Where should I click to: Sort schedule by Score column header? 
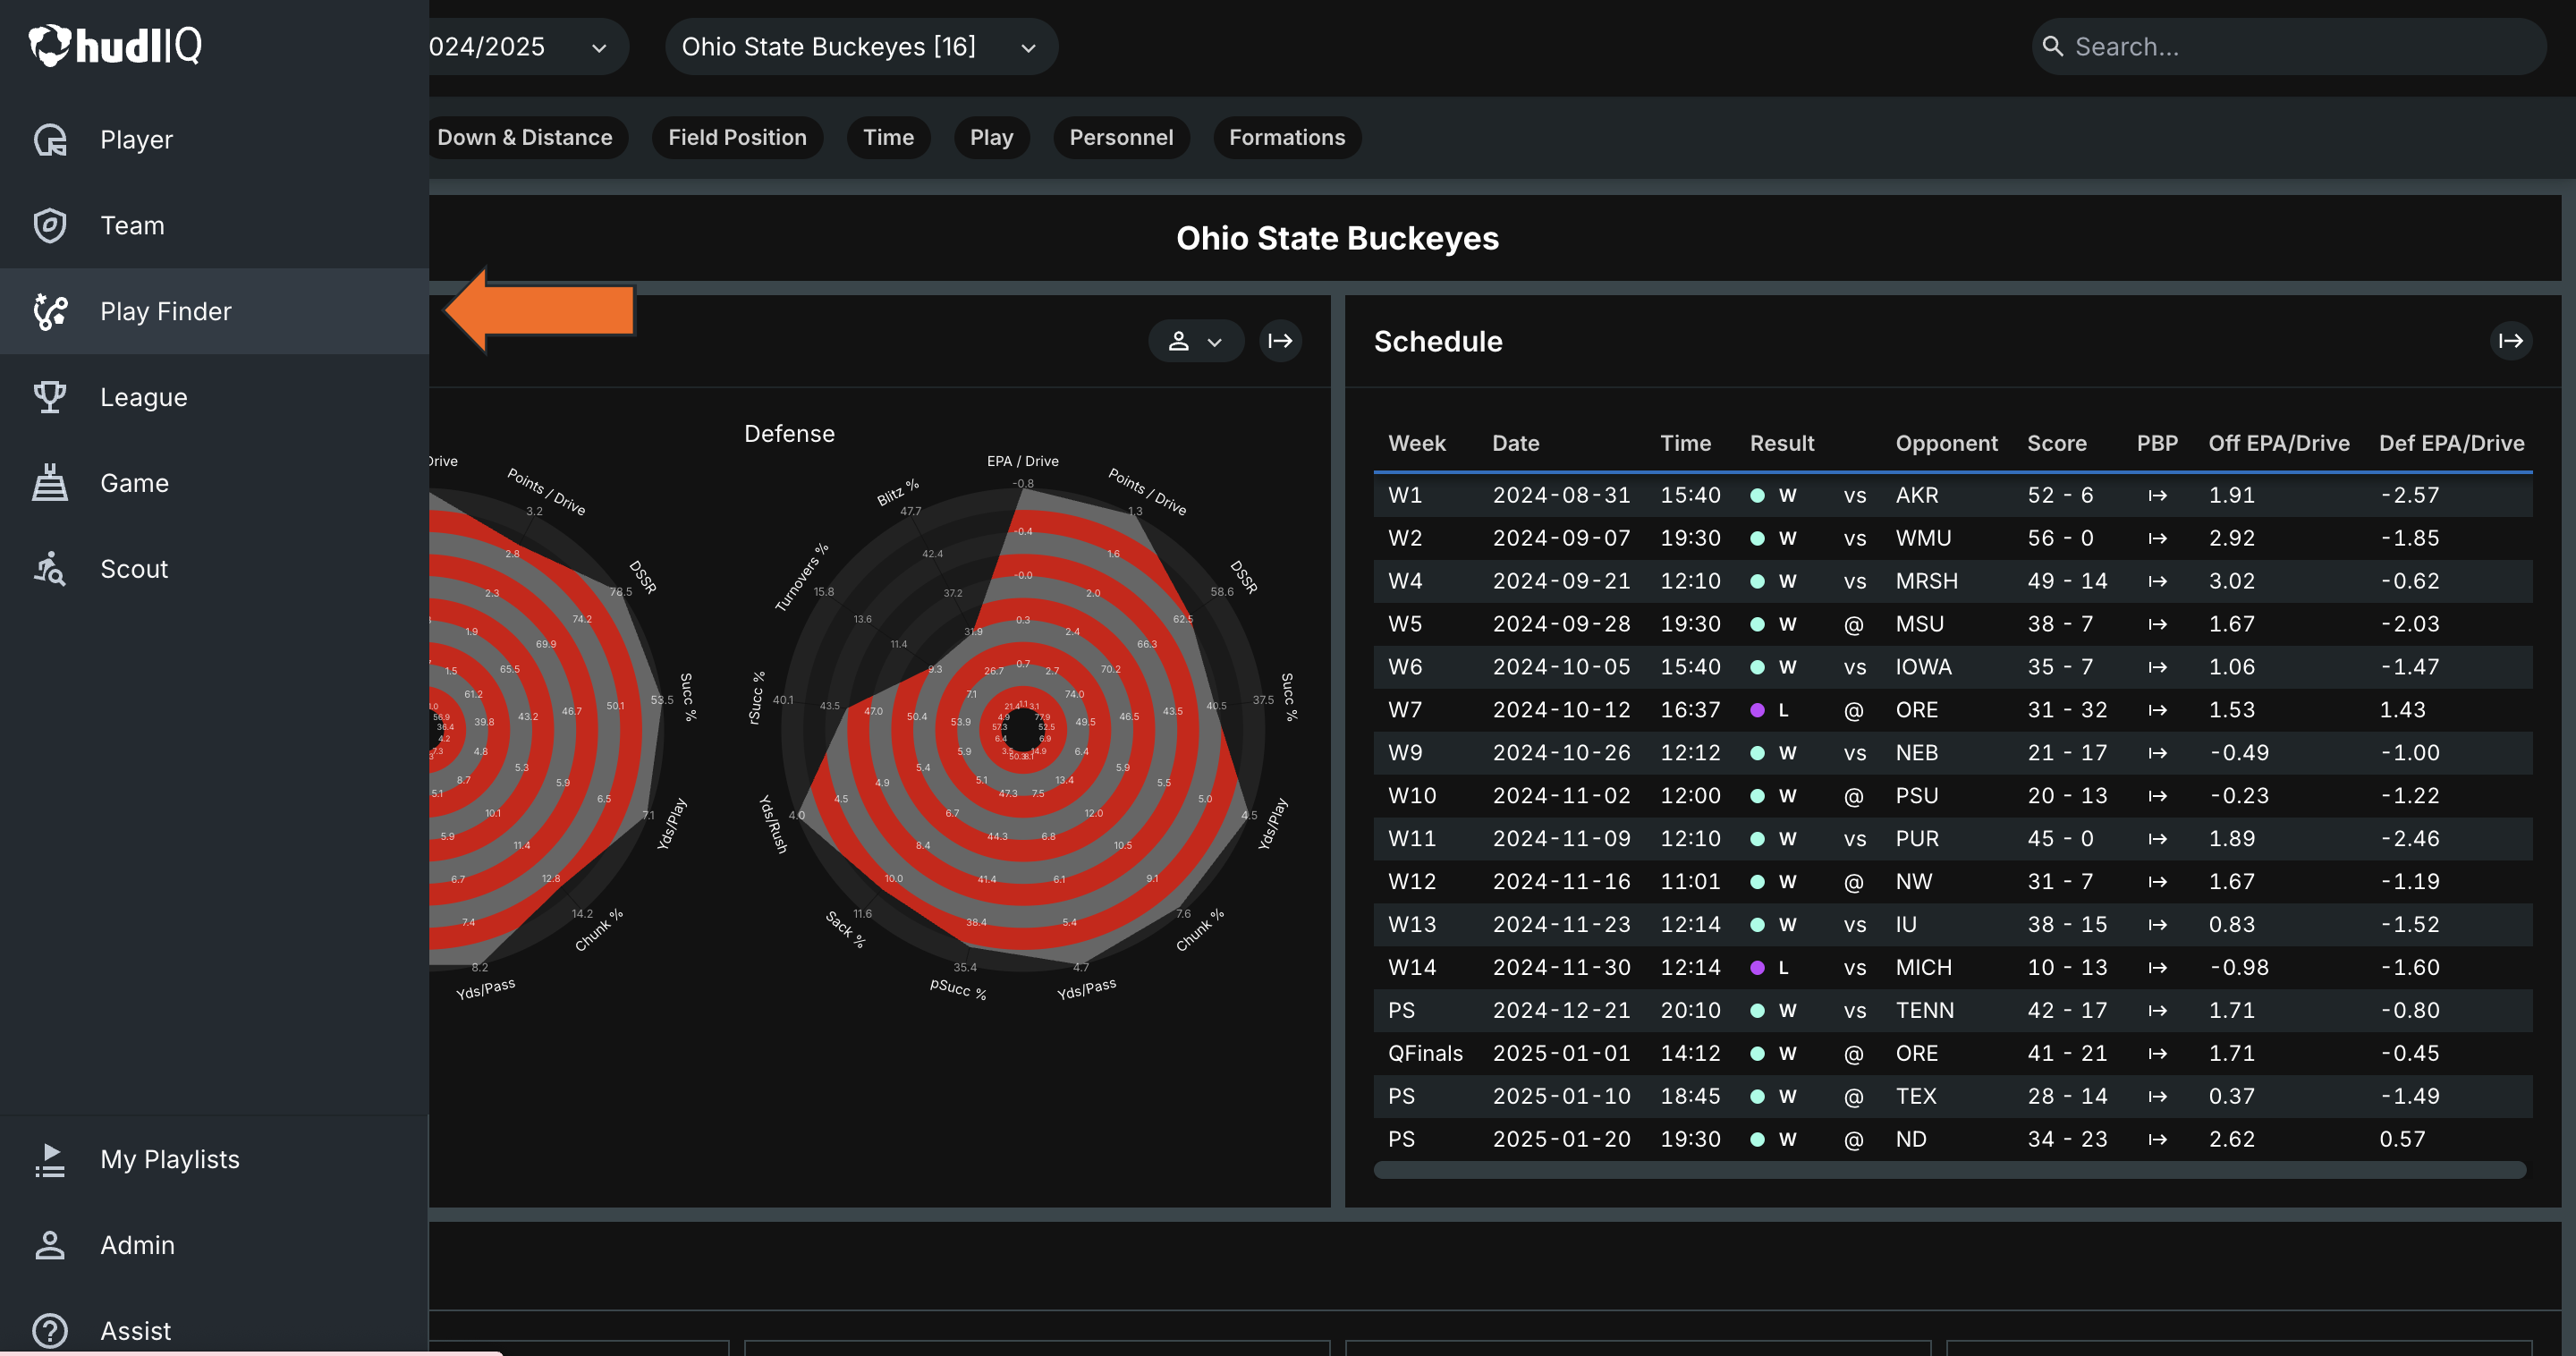2056,444
